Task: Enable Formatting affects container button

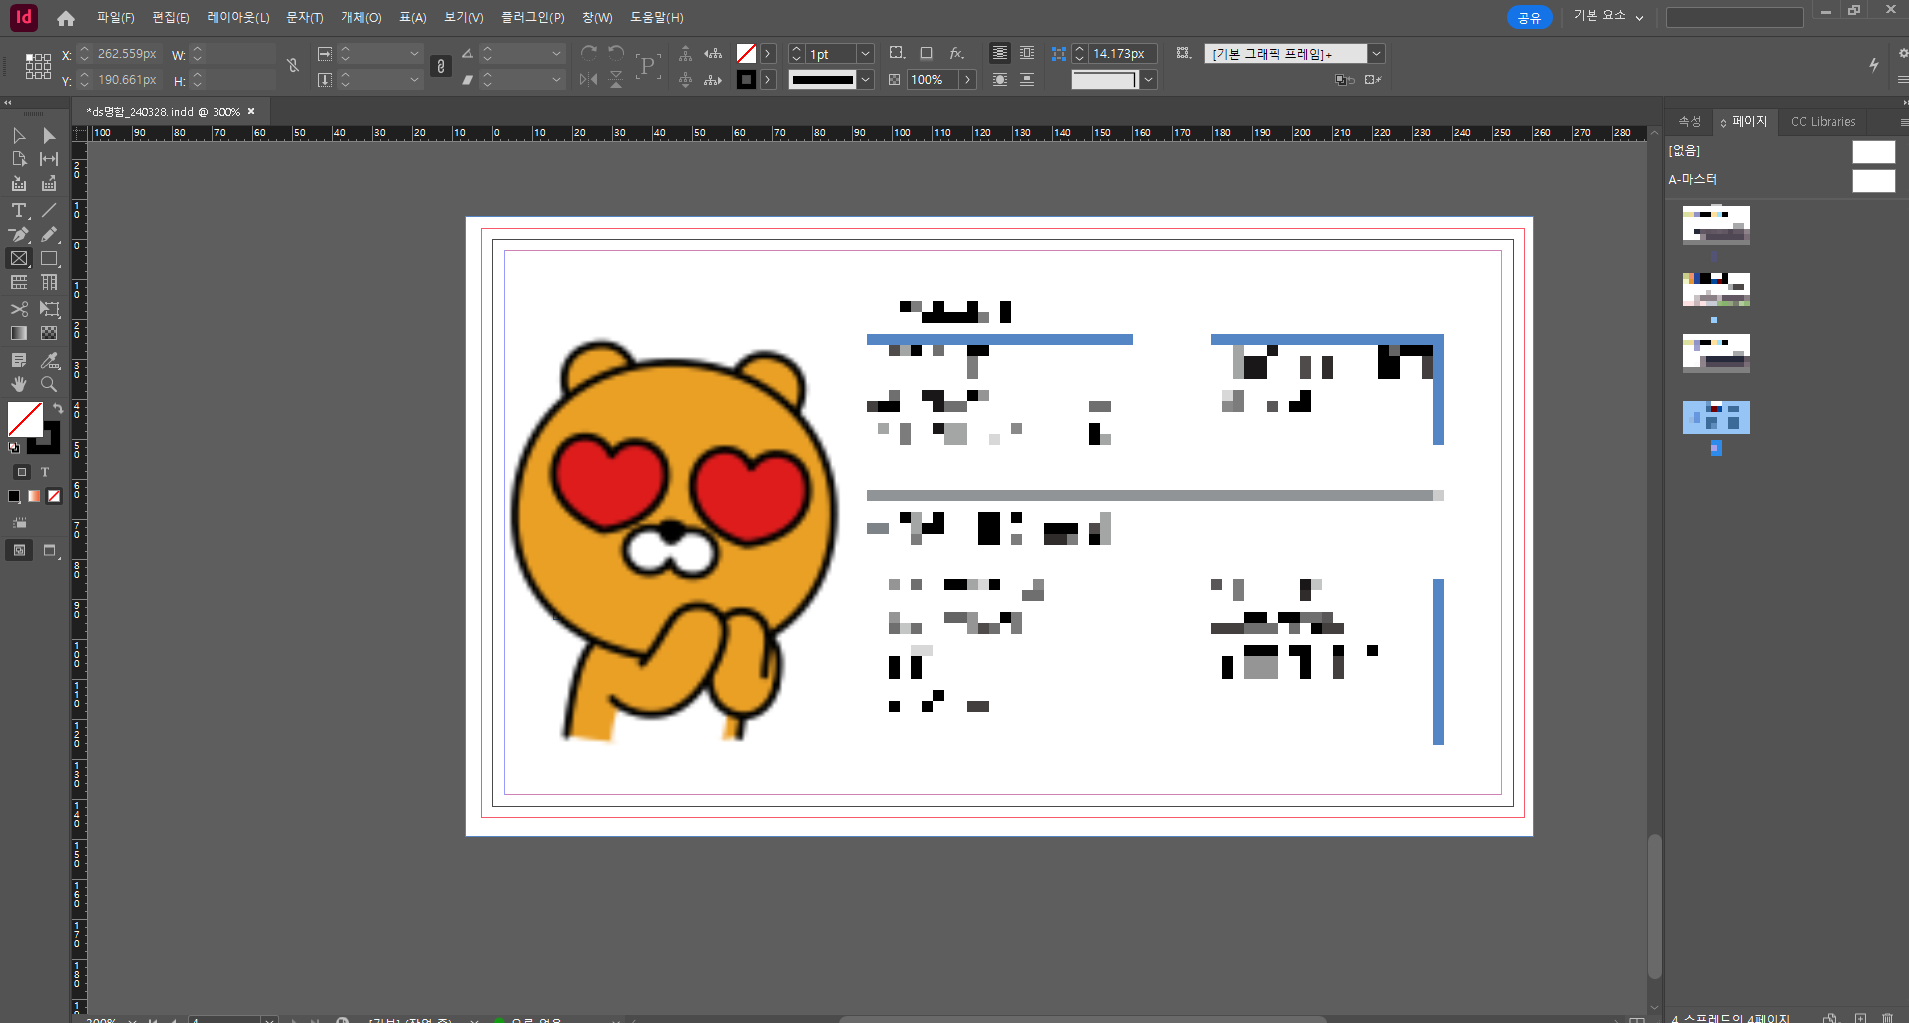Action: 22,472
